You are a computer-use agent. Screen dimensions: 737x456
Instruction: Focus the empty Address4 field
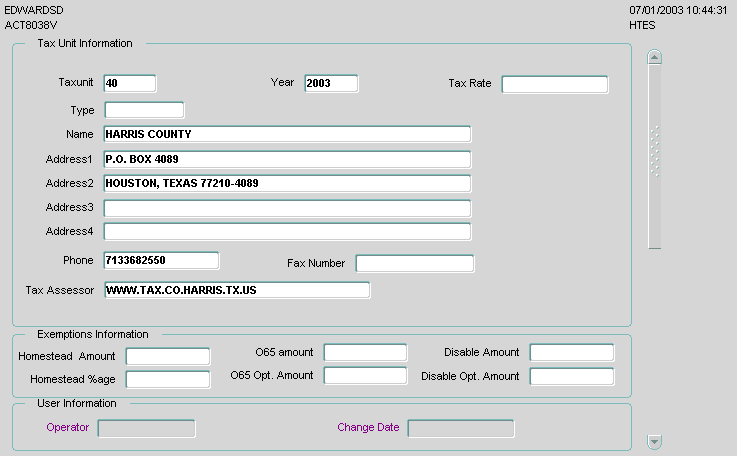click(287, 232)
